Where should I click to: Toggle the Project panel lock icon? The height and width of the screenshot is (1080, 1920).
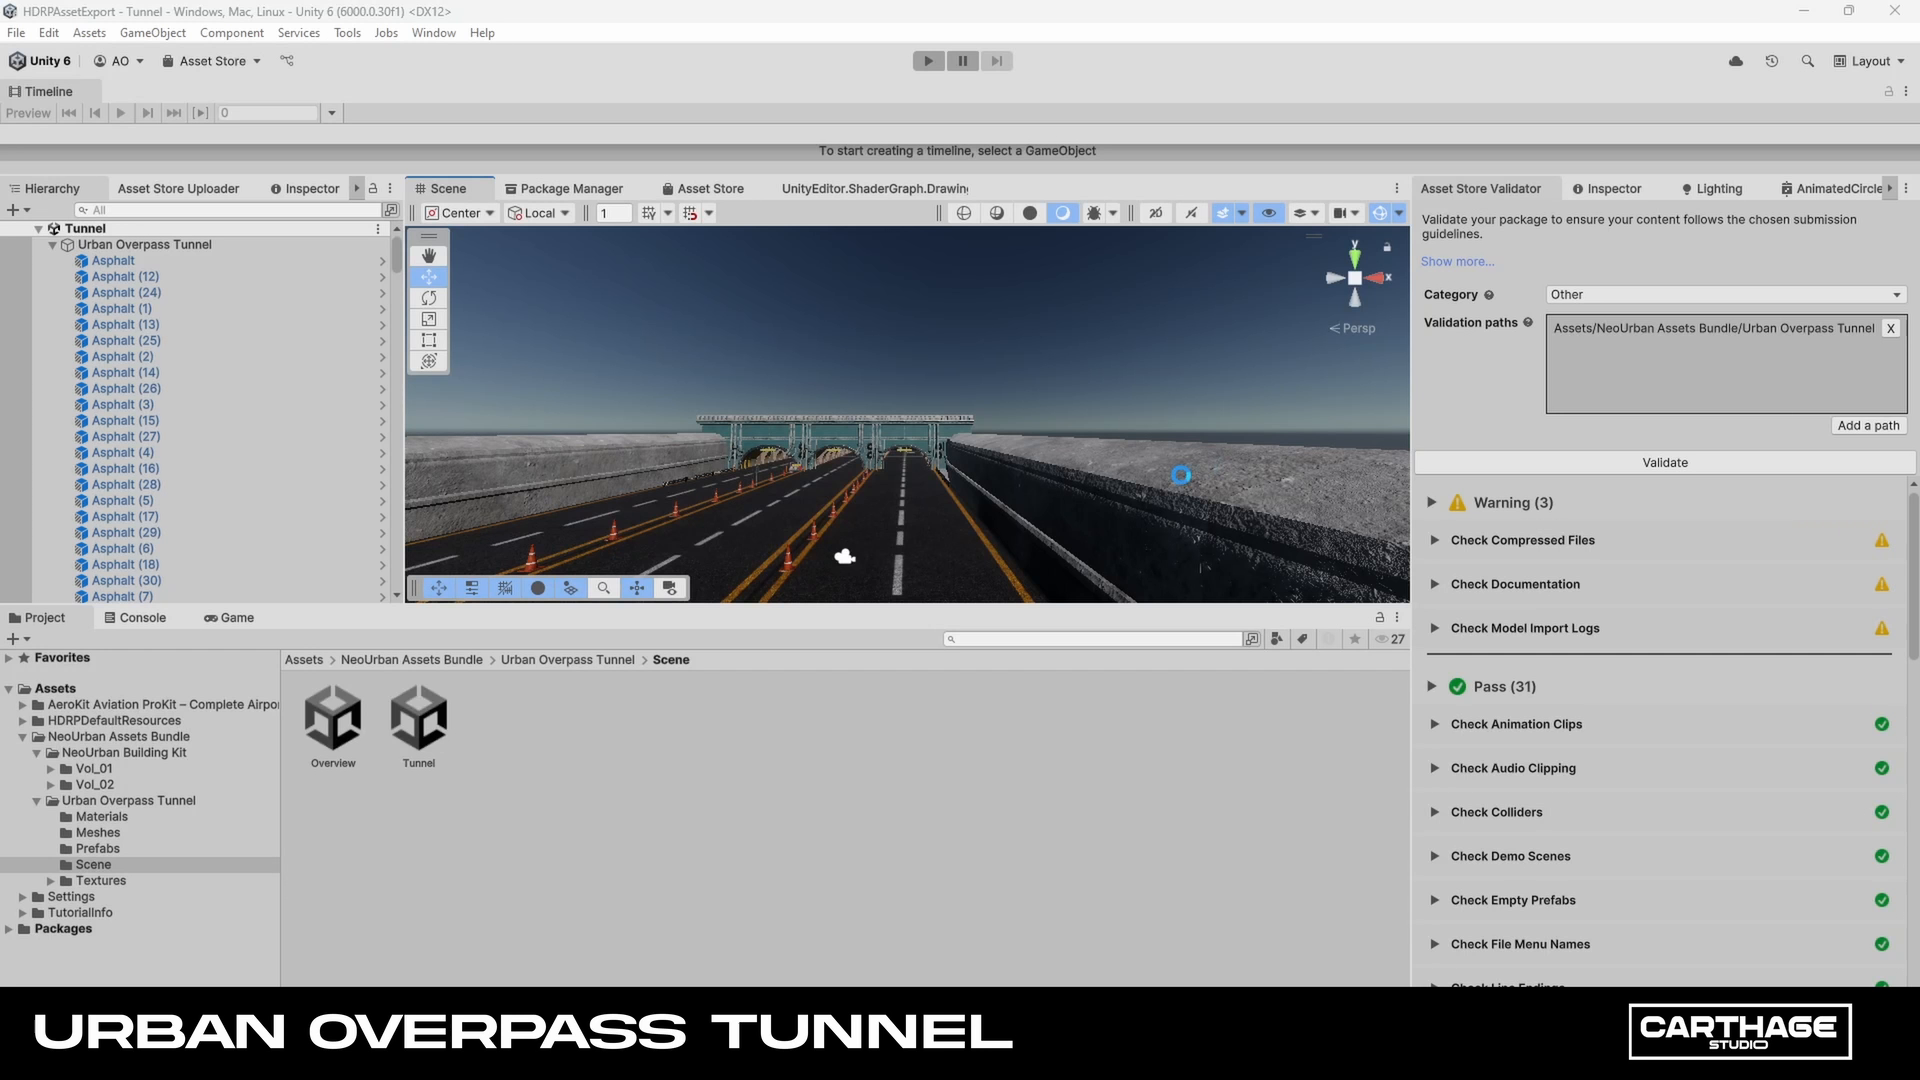point(1380,618)
